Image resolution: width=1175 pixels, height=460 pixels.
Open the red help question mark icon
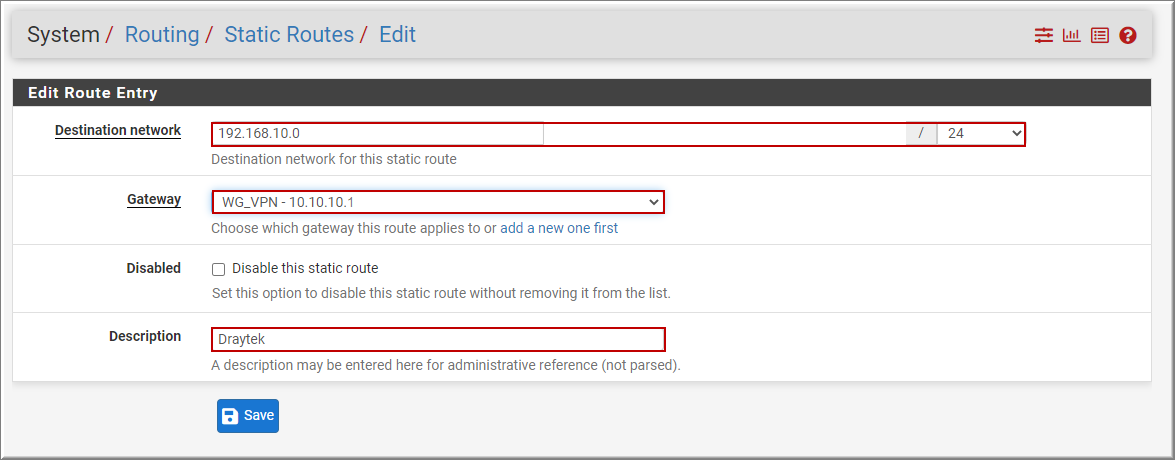1128,35
